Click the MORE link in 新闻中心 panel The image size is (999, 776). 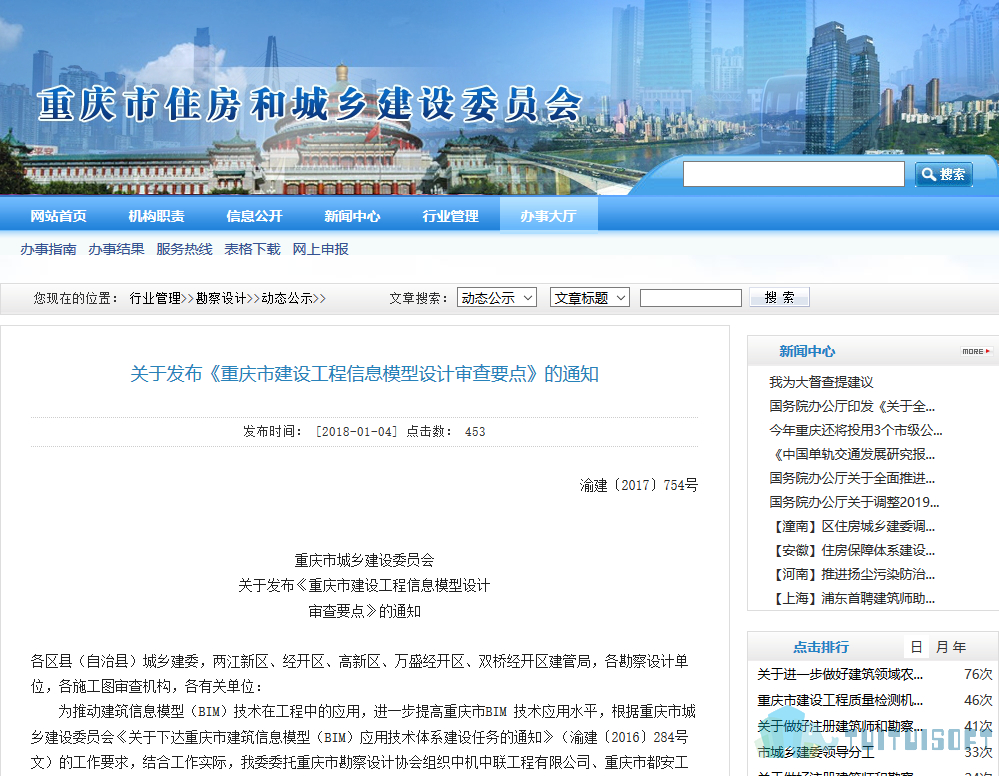(x=977, y=351)
